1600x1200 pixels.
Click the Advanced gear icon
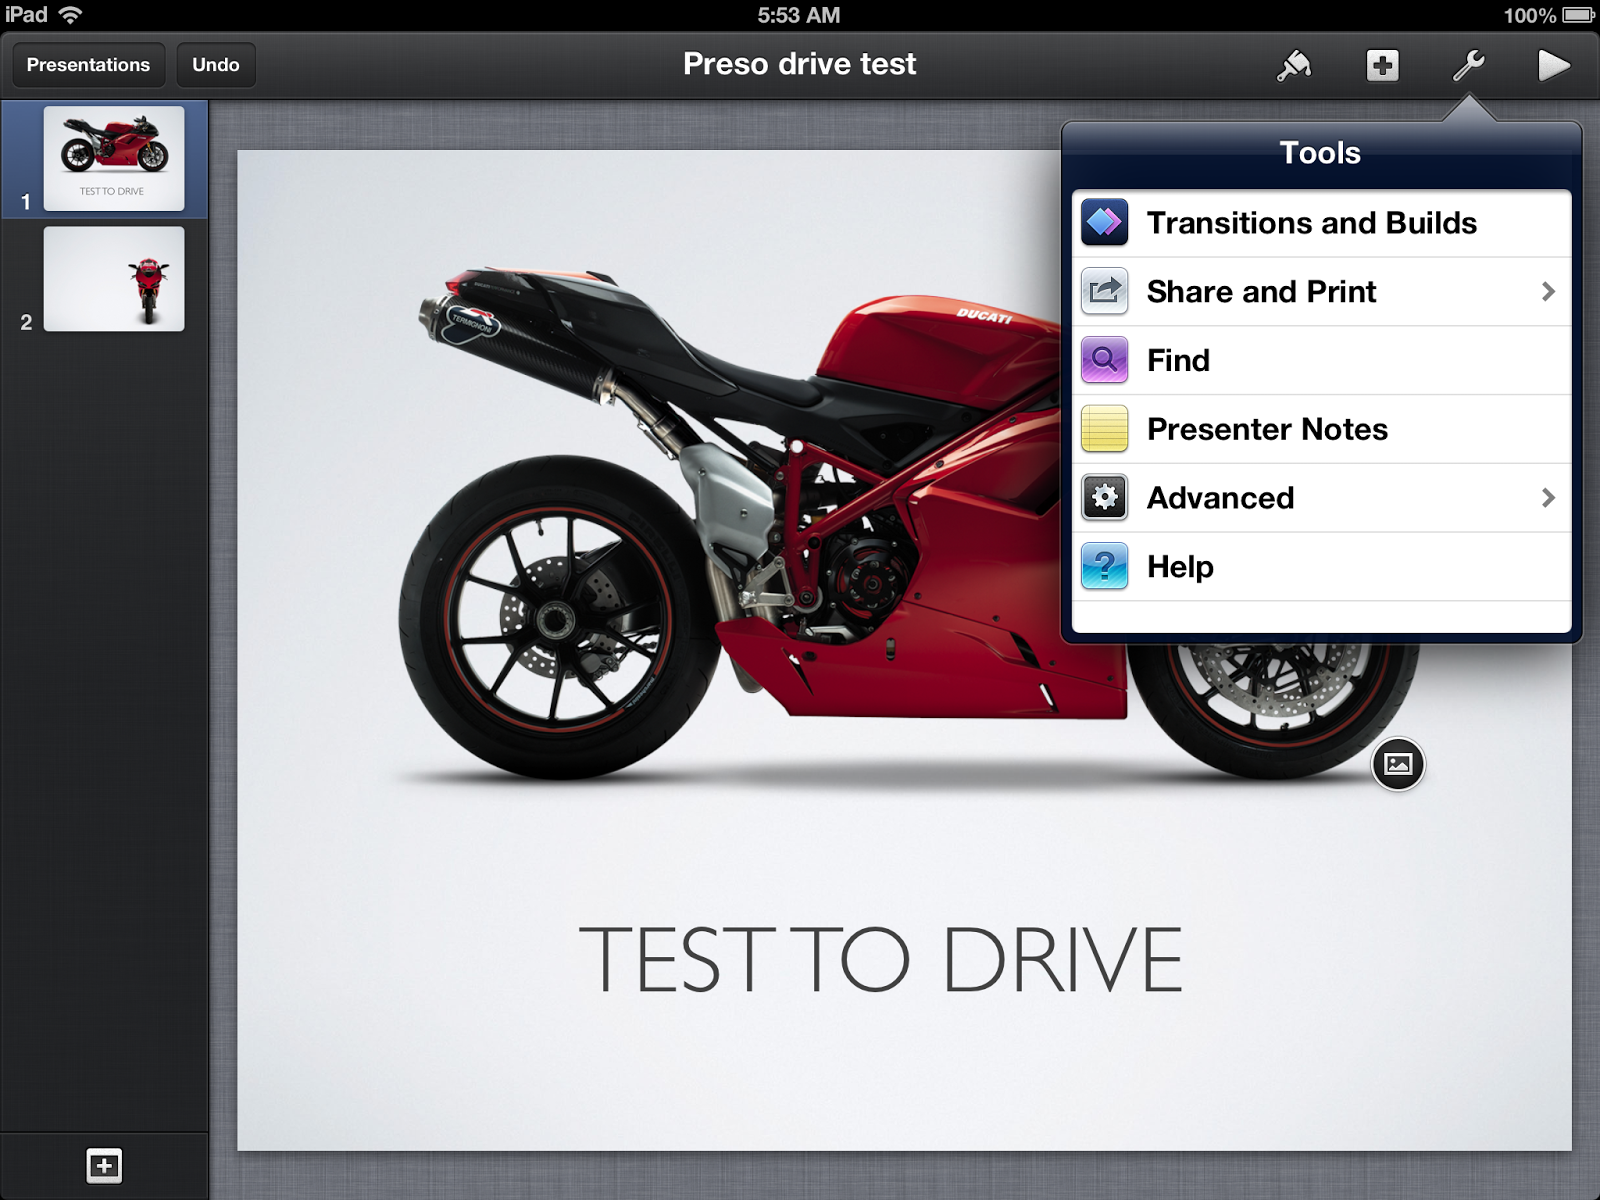tap(1105, 497)
